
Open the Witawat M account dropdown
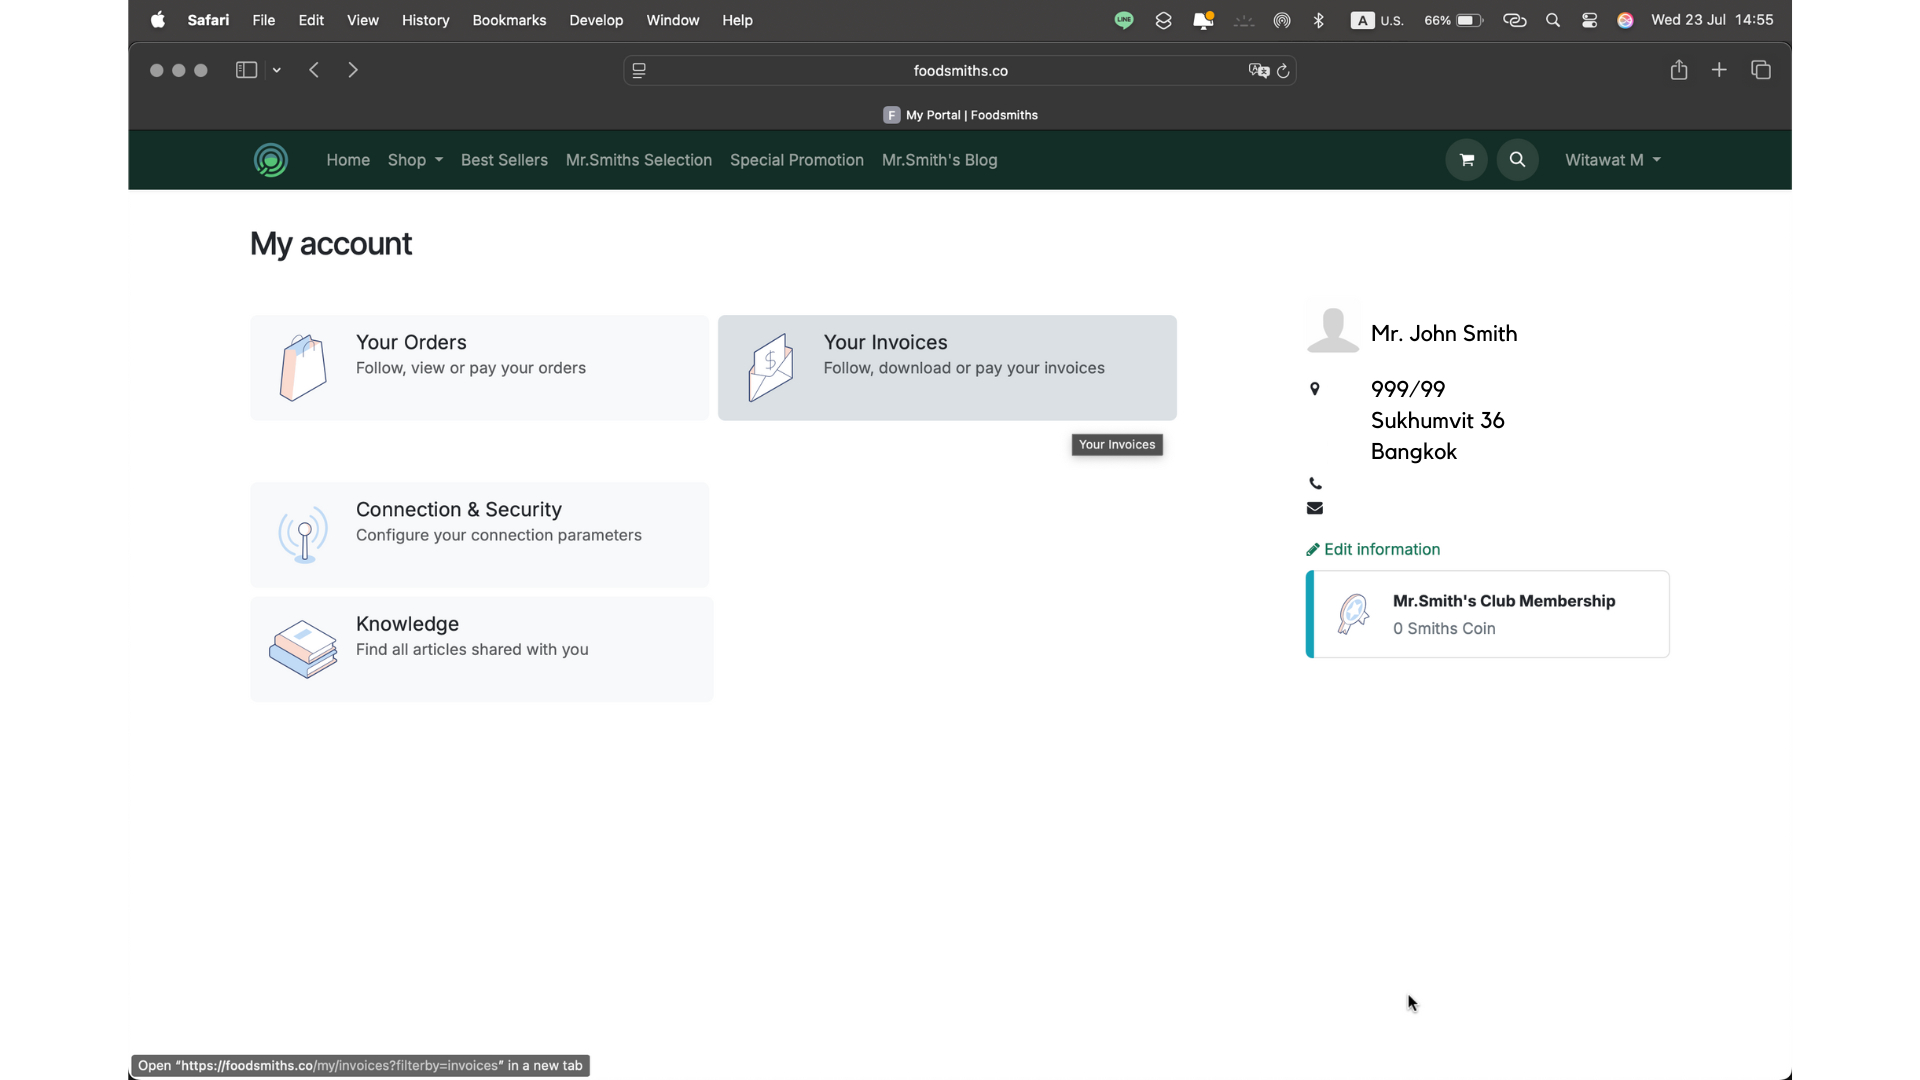pos(1611,159)
